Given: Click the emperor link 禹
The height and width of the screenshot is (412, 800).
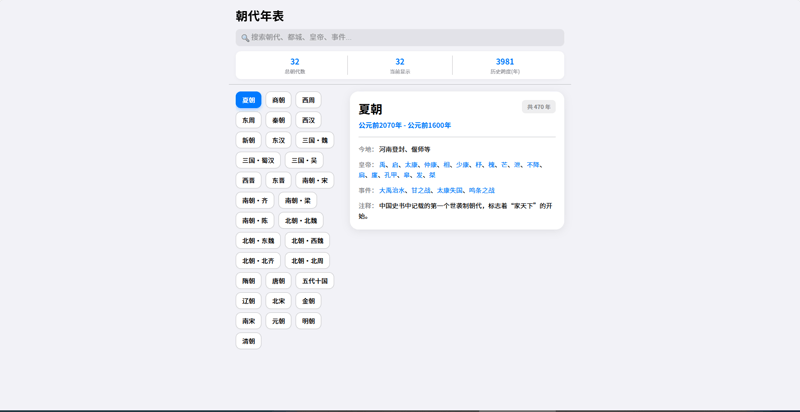Looking at the screenshot, I should click(382, 165).
